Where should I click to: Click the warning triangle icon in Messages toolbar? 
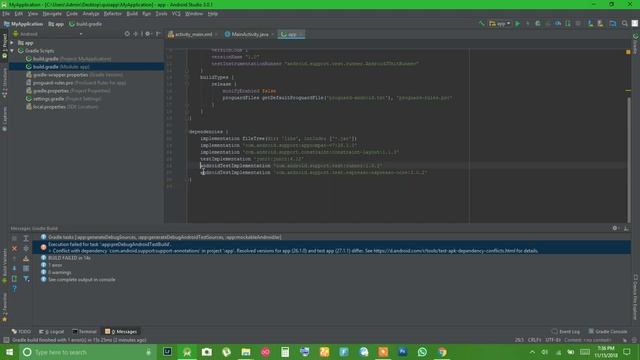click(x=26, y=258)
